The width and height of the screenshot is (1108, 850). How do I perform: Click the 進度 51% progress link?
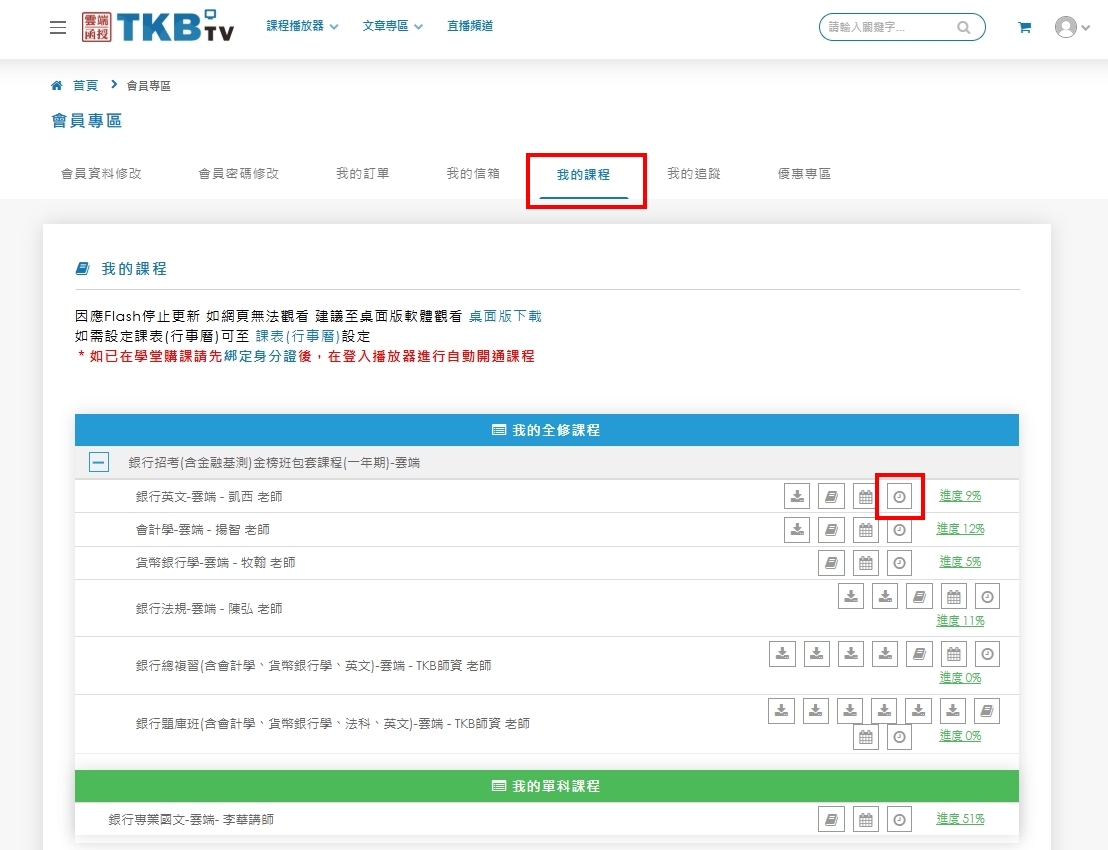[960, 819]
